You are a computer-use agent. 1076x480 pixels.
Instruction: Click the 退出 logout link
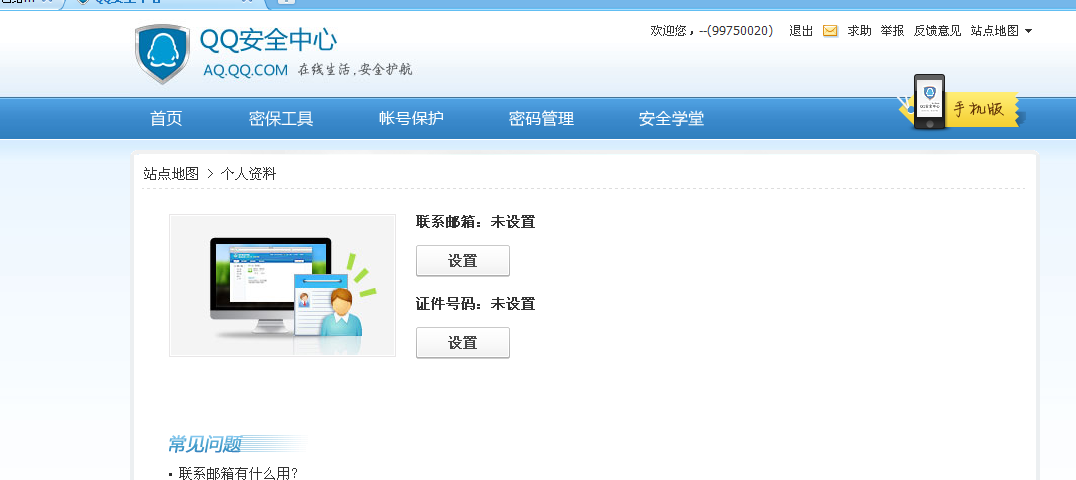801,31
